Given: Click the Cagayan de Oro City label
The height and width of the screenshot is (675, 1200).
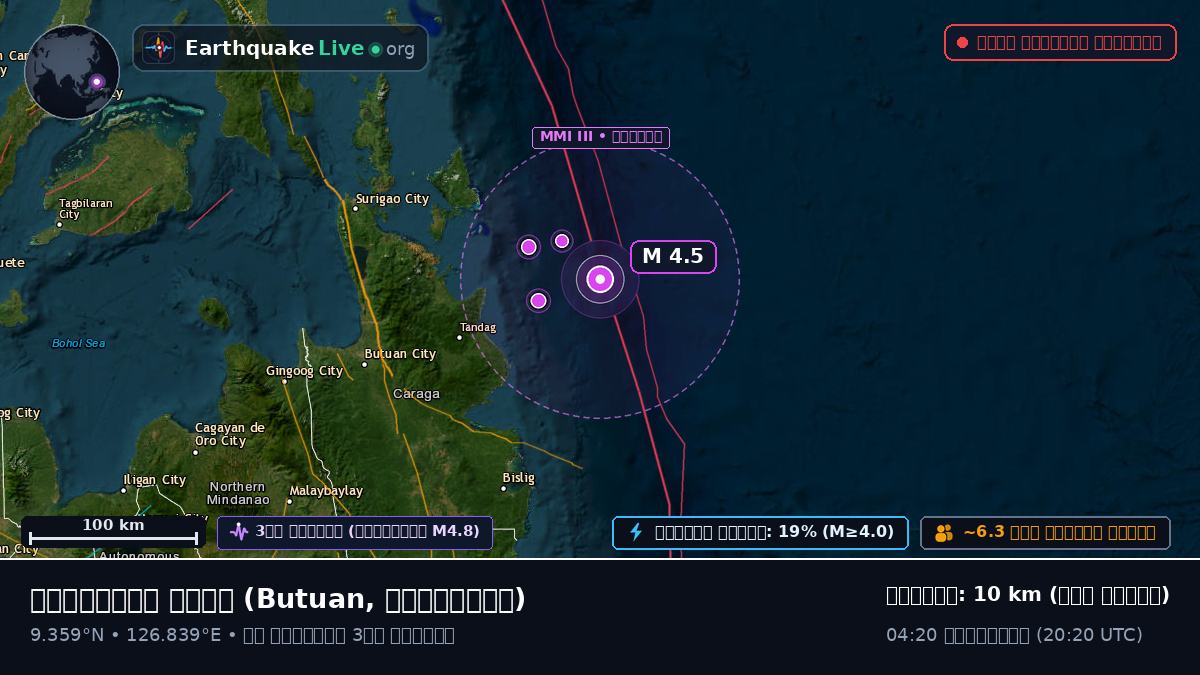Looking at the screenshot, I should [x=230, y=434].
